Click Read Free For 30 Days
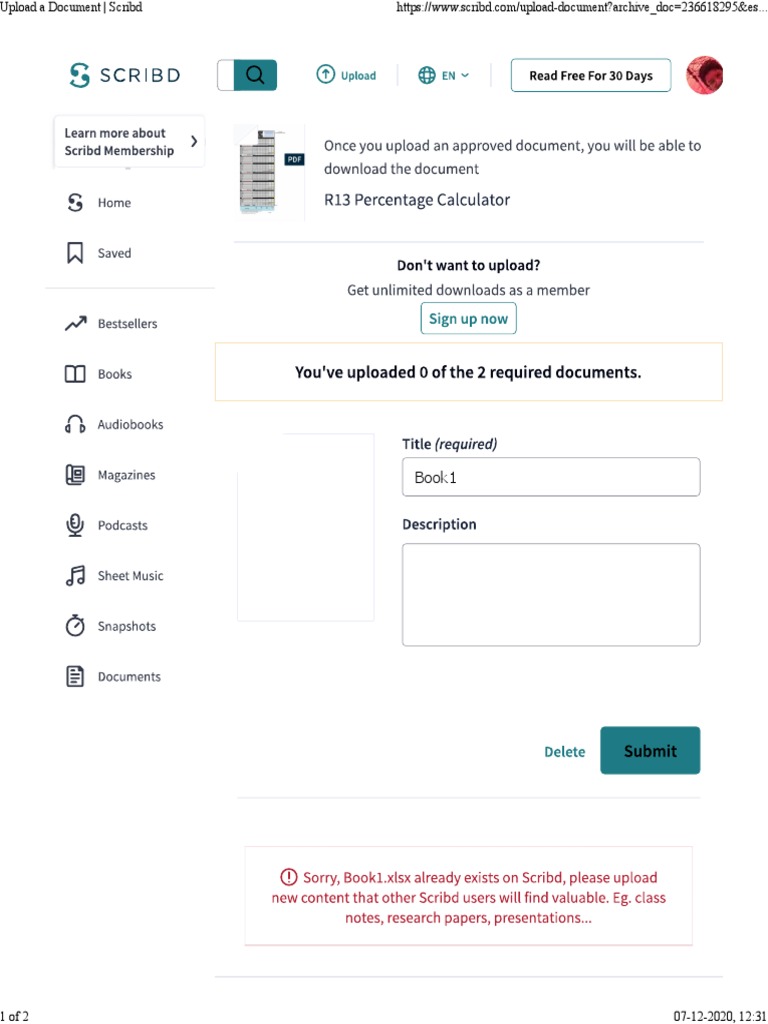 pos(590,75)
